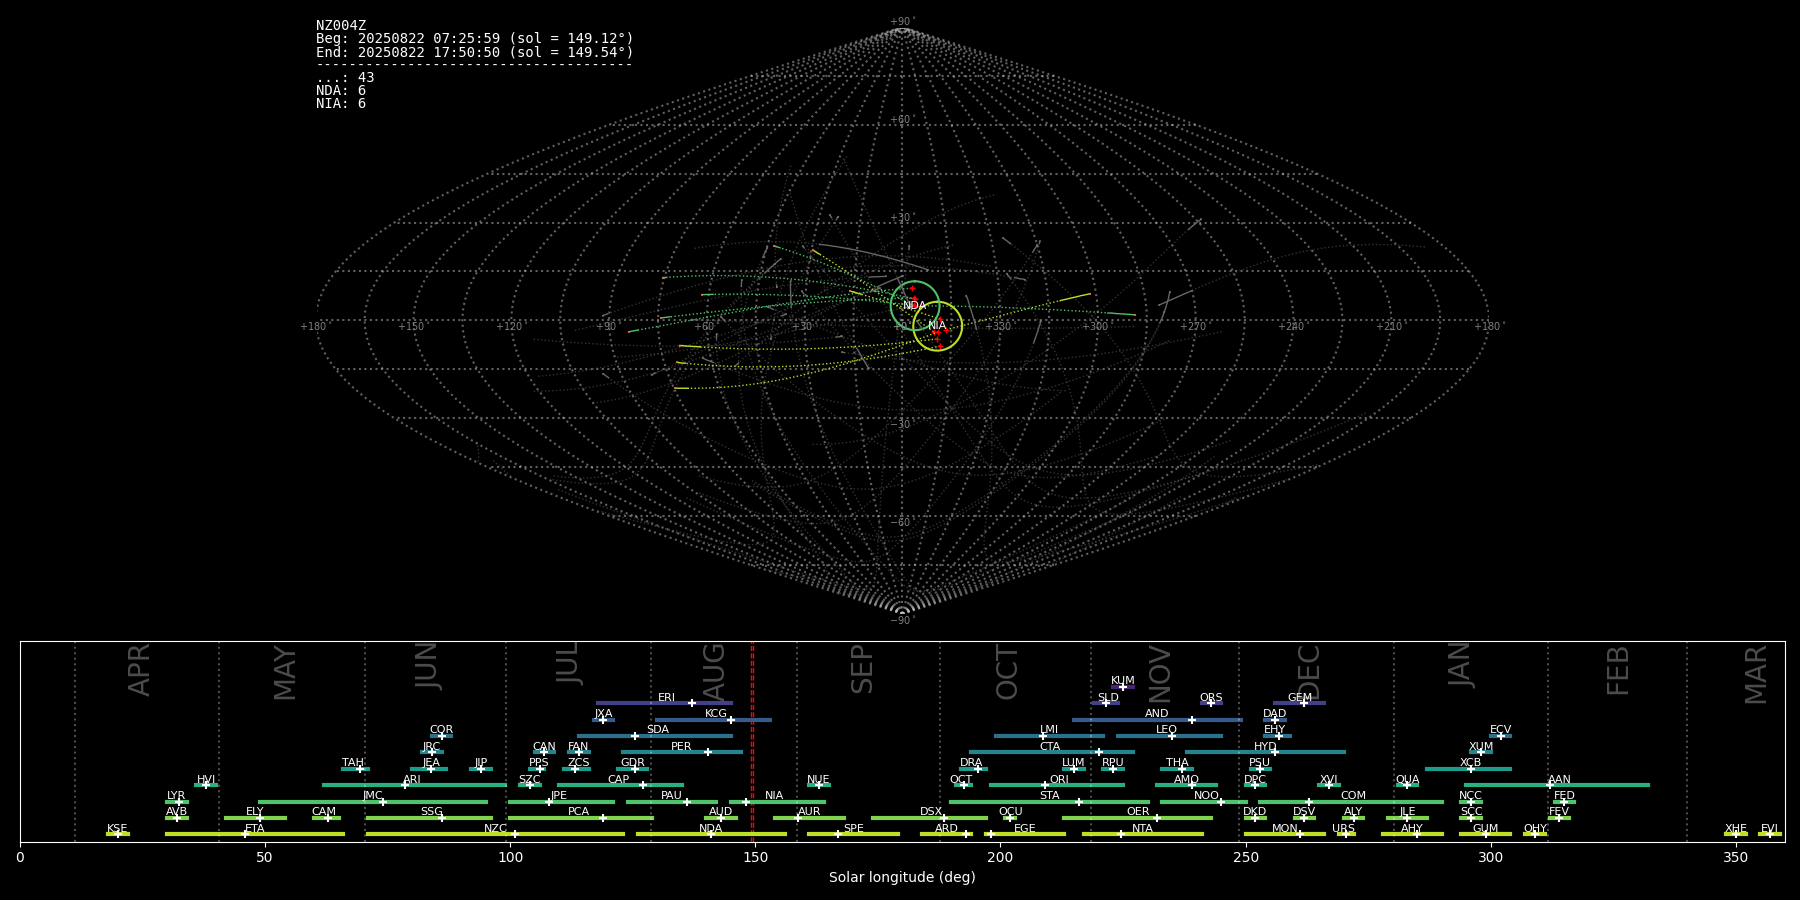Click the APR month label
The height and width of the screenshot is (900, 1800).
(139, 670)
